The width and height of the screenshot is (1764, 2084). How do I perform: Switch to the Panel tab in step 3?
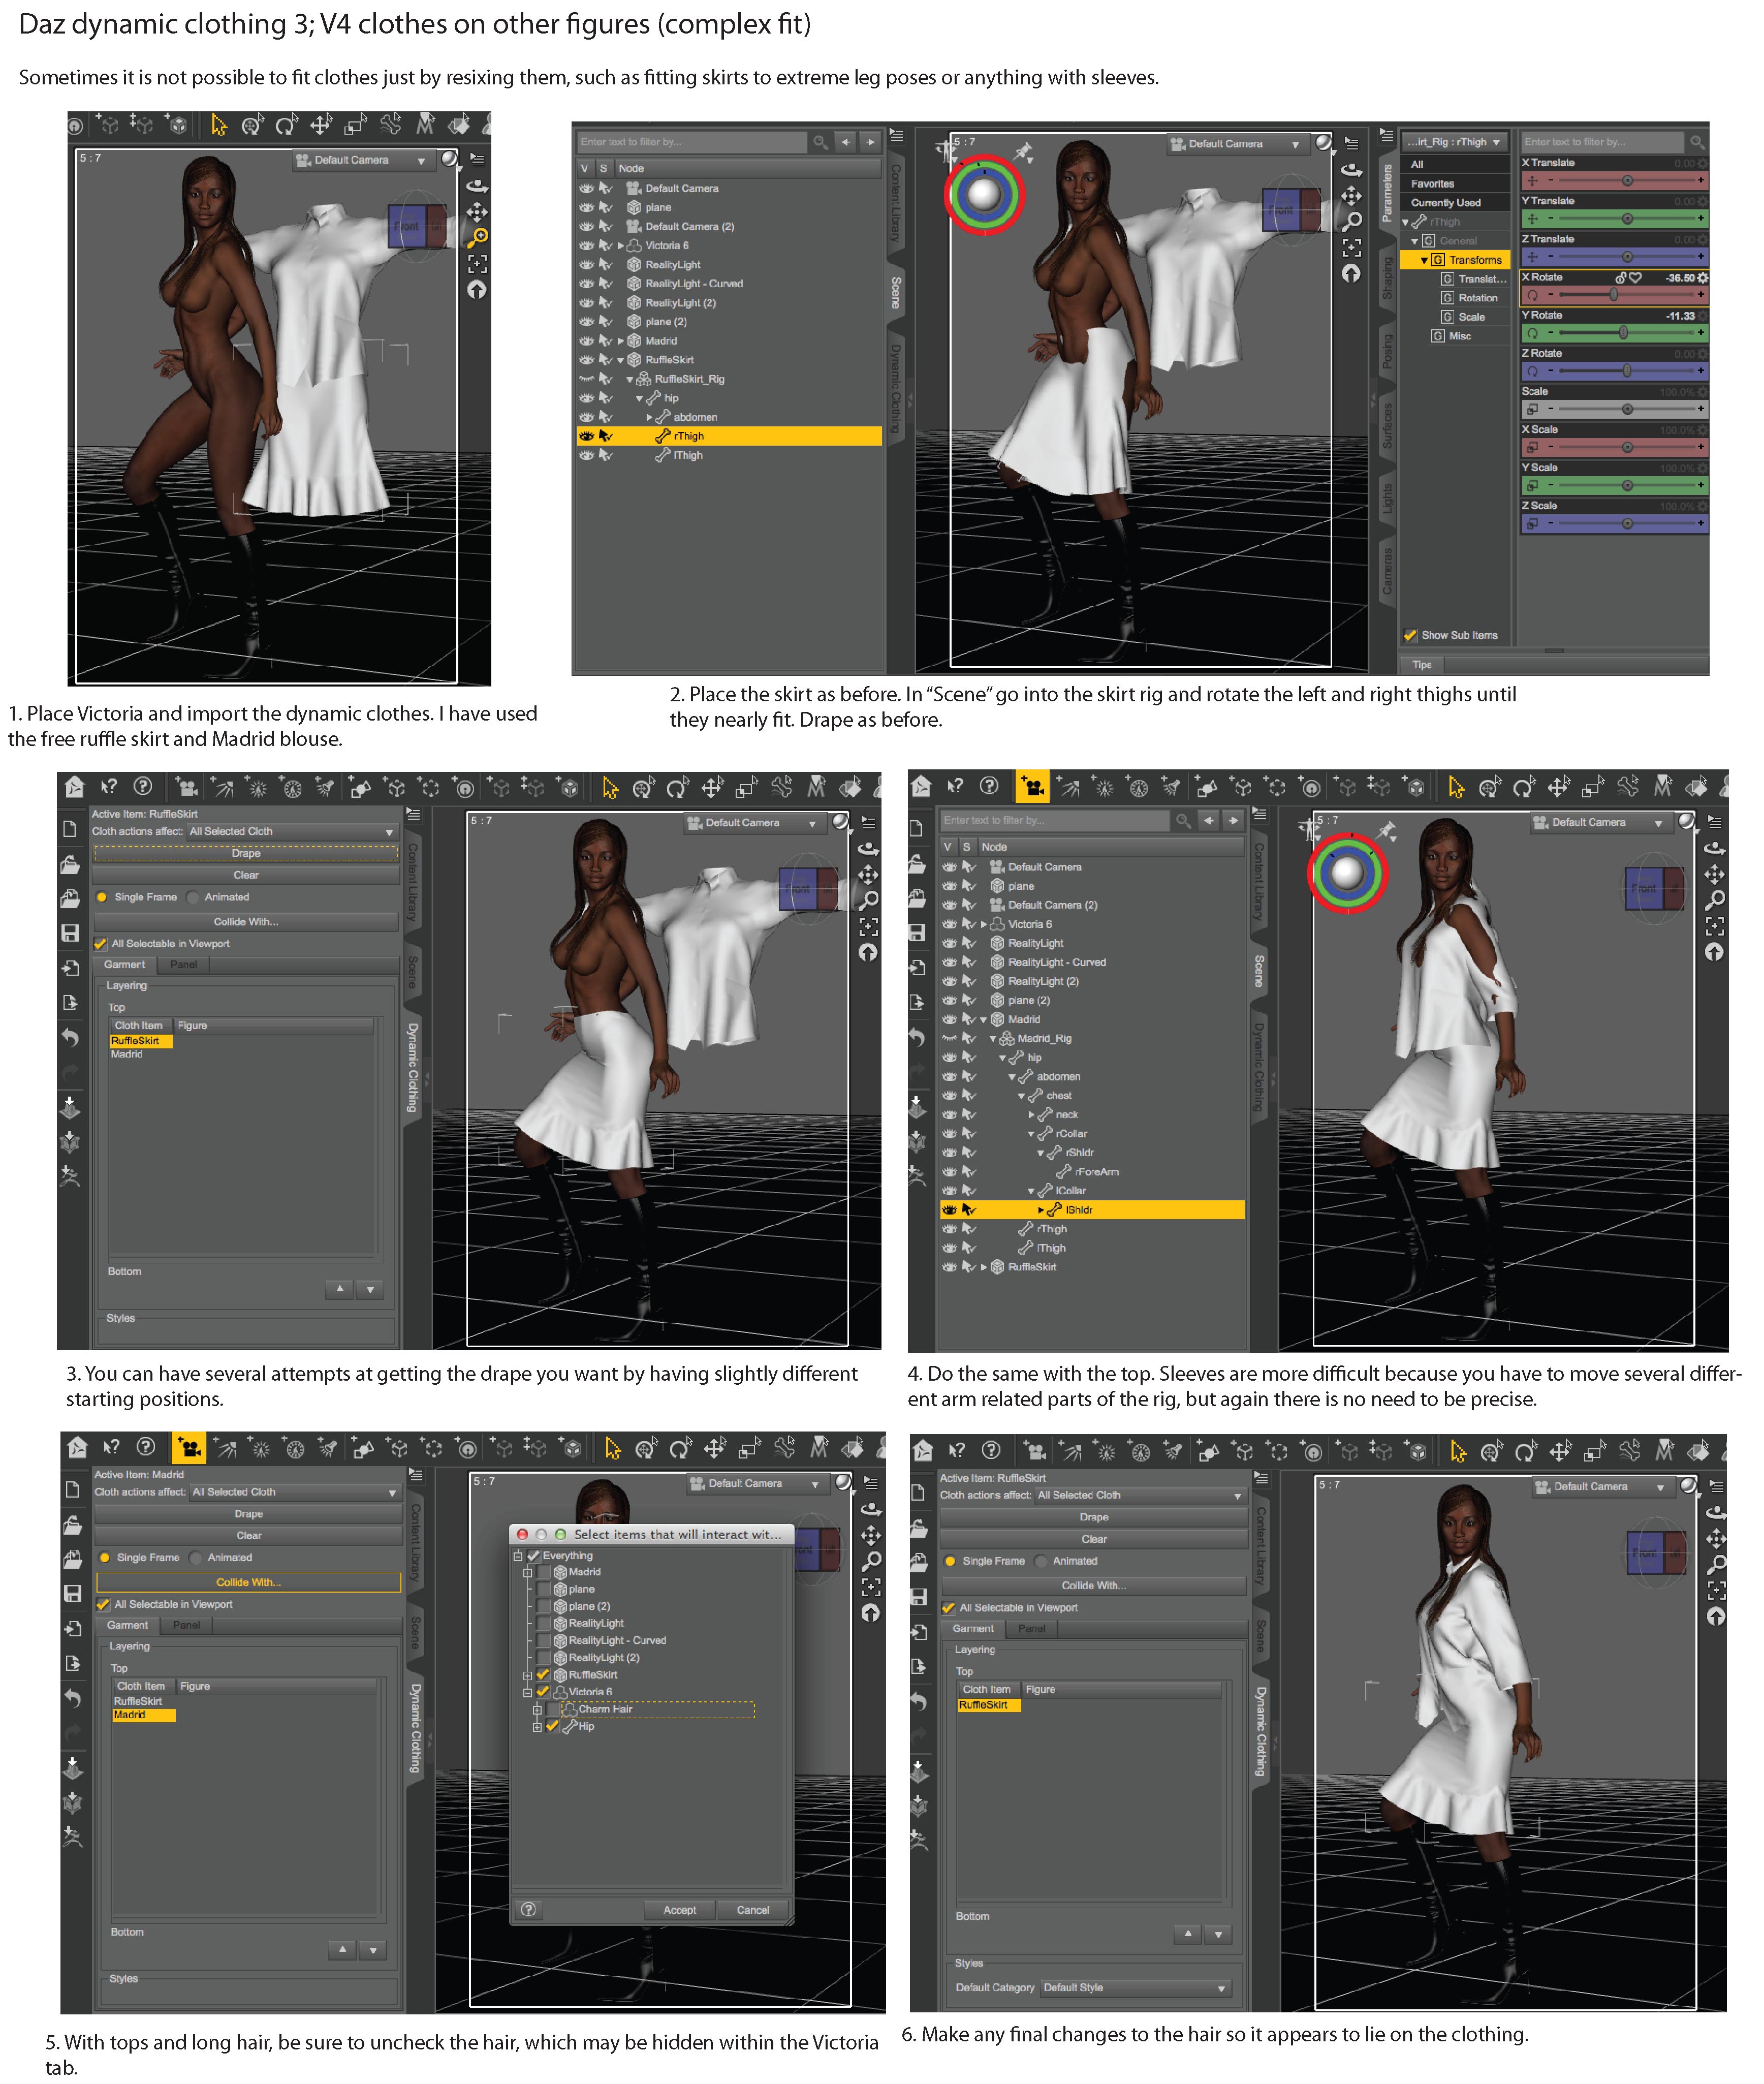(183, 965)
